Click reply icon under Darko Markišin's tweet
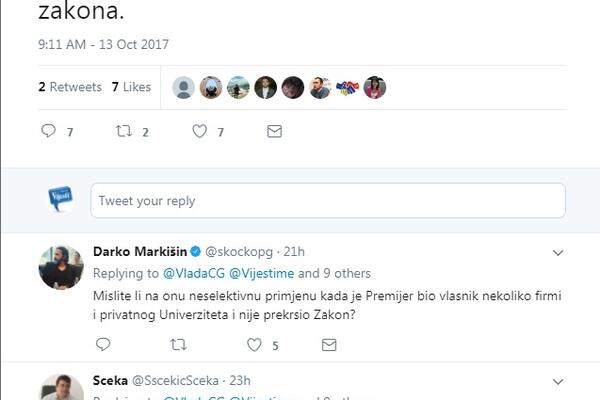 103,345
